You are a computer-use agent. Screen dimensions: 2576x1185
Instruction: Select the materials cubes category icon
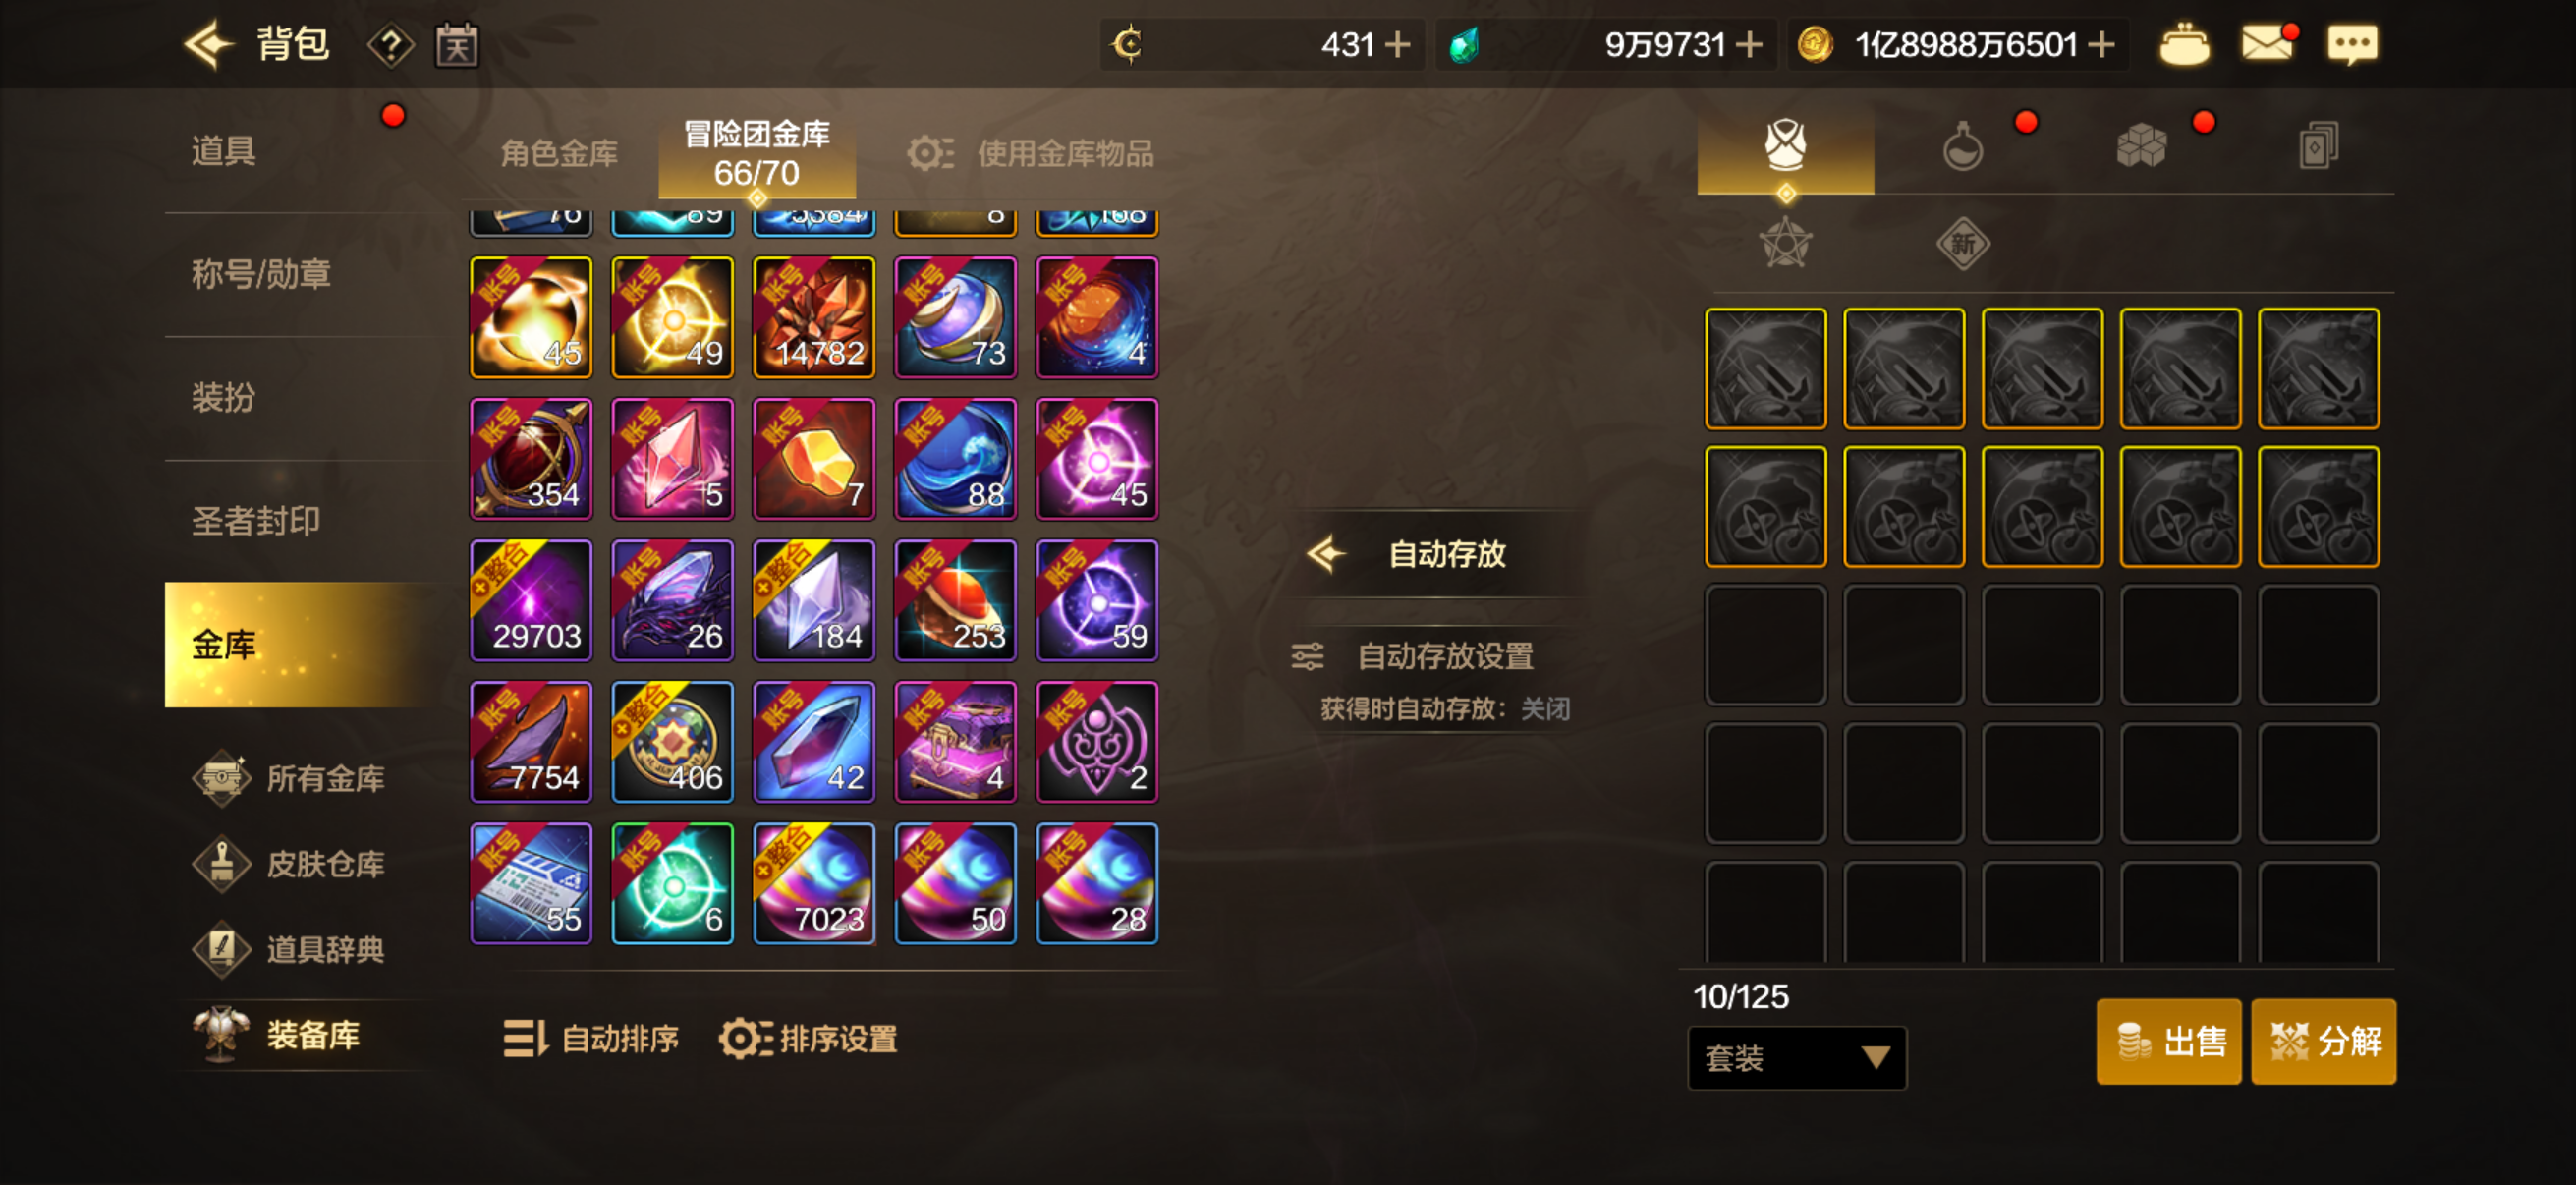(2141, 147)
